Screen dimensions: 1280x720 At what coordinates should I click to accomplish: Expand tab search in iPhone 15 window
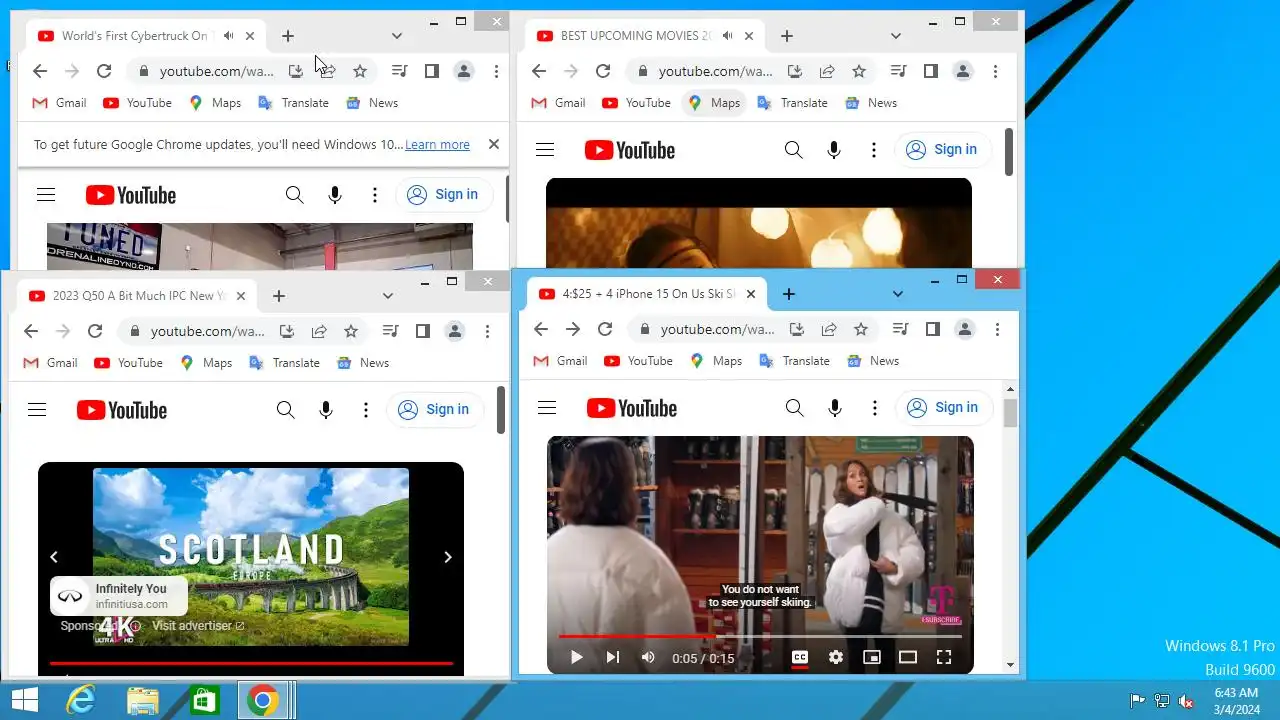[898, 294]
